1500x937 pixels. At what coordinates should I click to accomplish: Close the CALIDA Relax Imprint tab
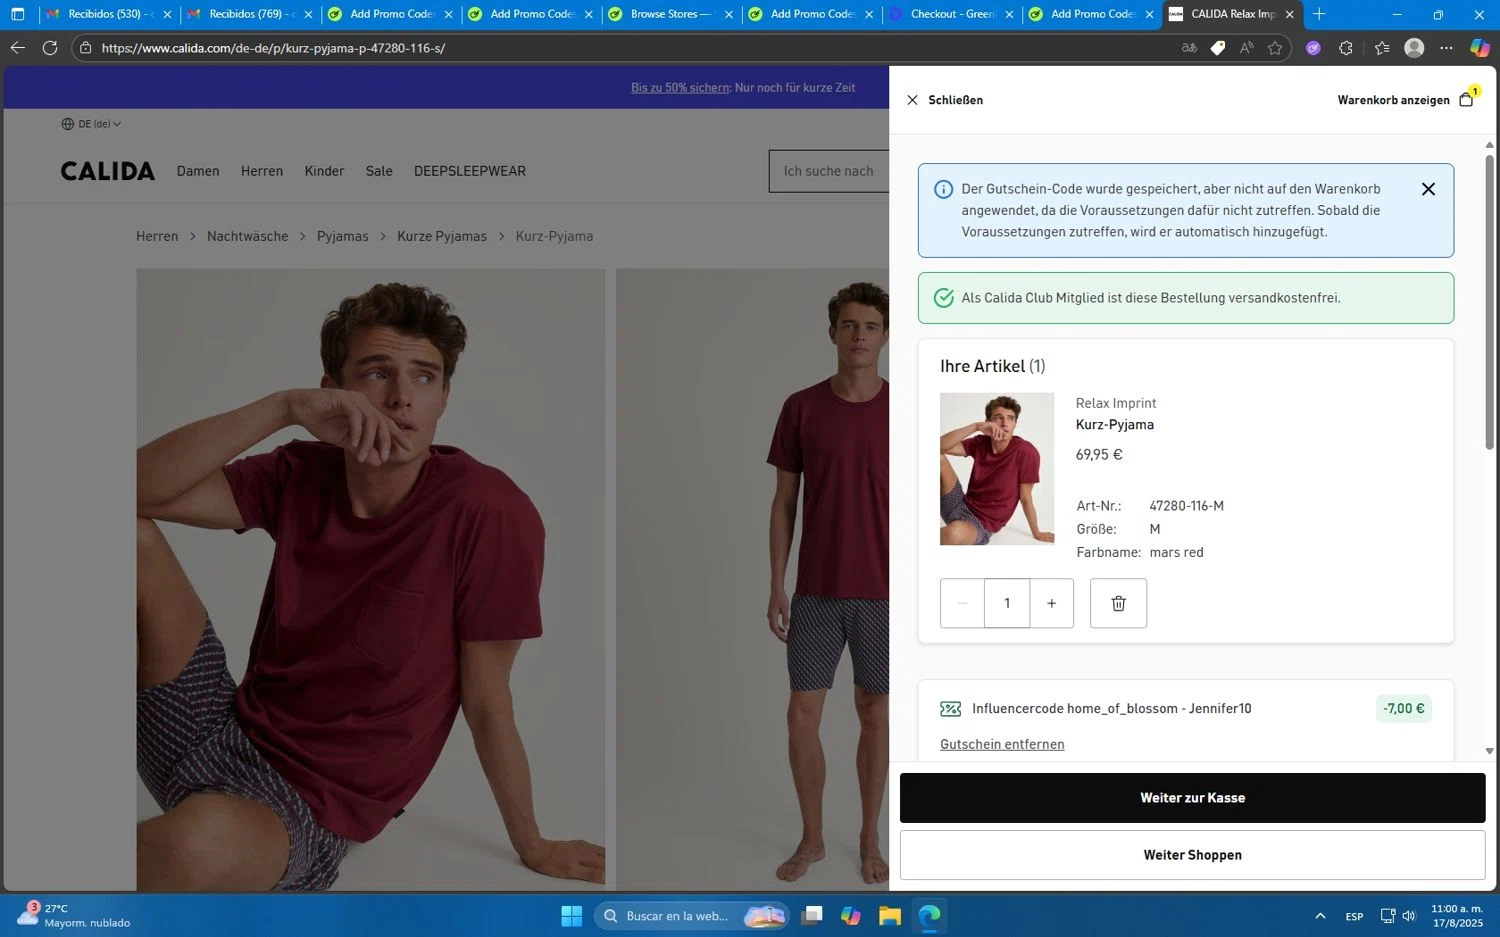(1289, 14)
